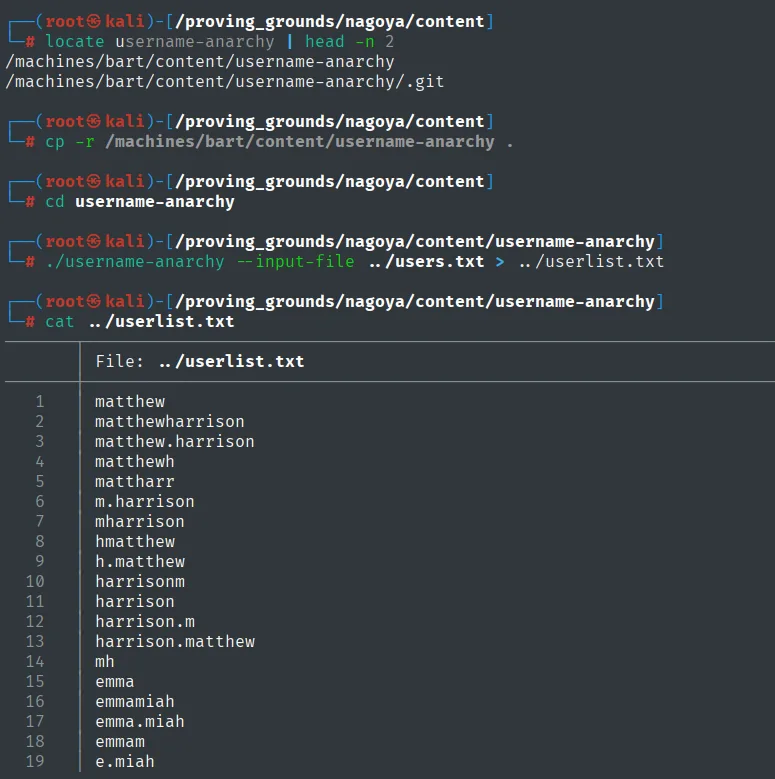Select line 7 'mharrison'

click(140, 521)
